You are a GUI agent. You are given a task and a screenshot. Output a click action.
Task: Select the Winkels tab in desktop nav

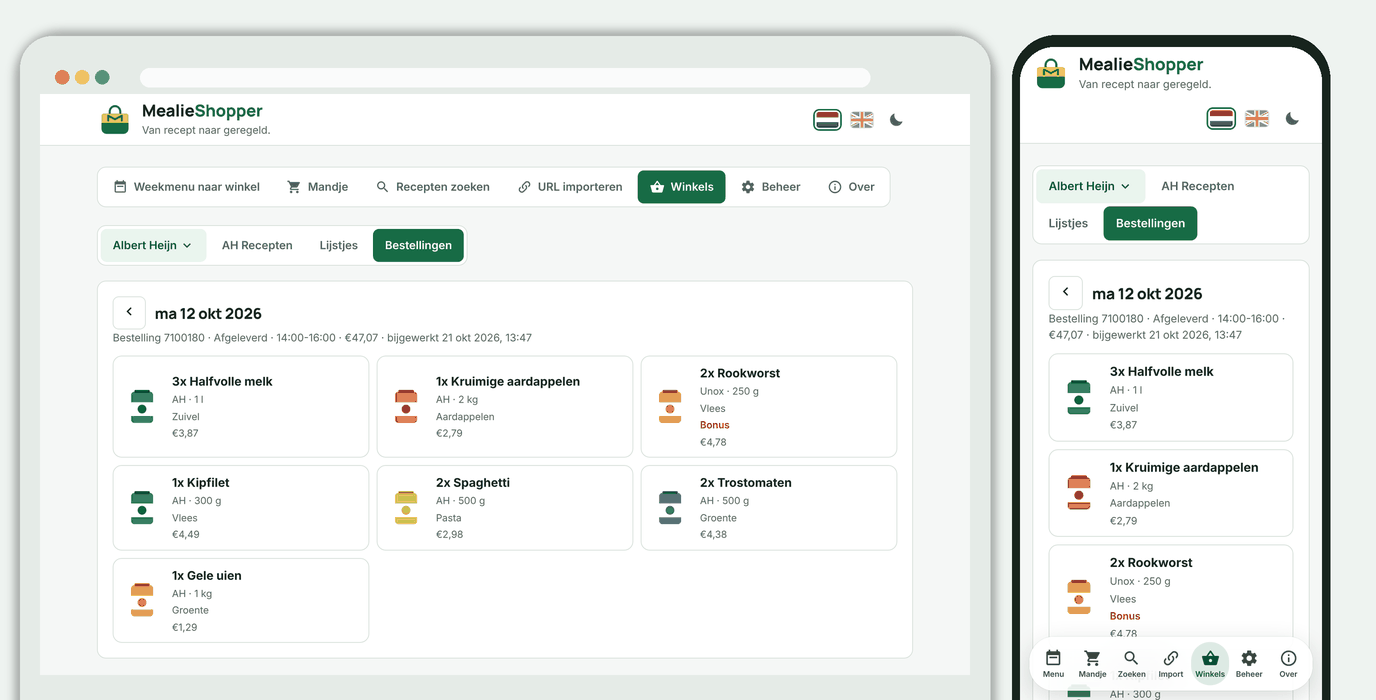coord(682,187)
